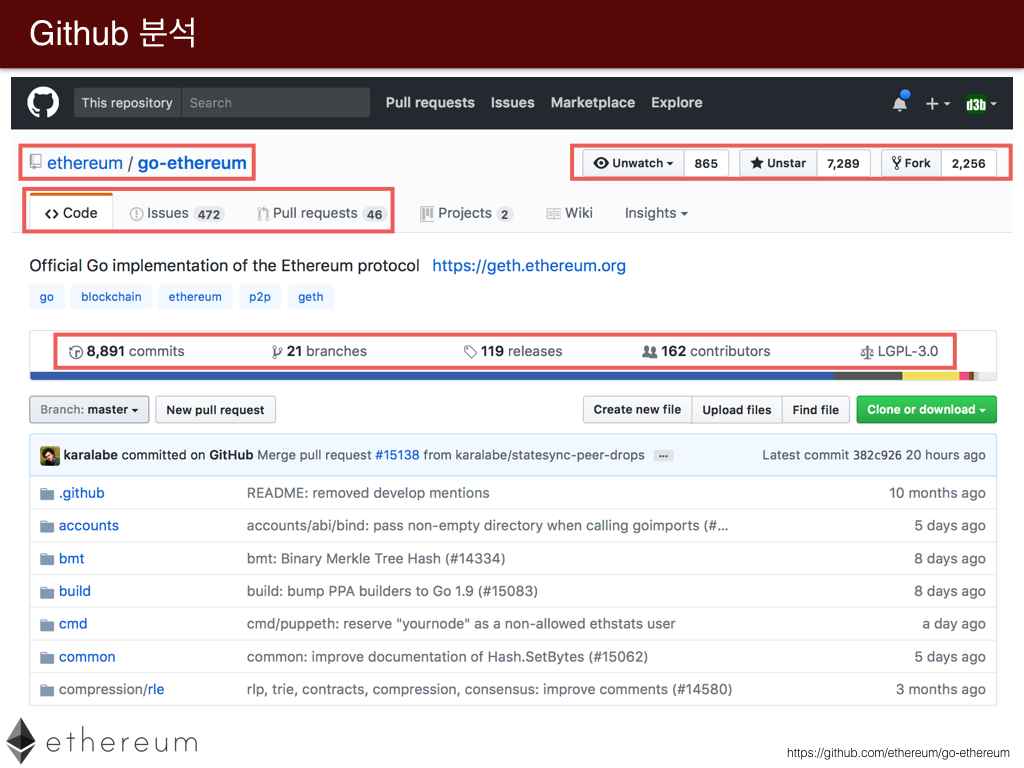Image resolution: width=1024 pixels, height=768 pixels.
Task: Open pull request #15138 link
Action: (x=397, y=455)
